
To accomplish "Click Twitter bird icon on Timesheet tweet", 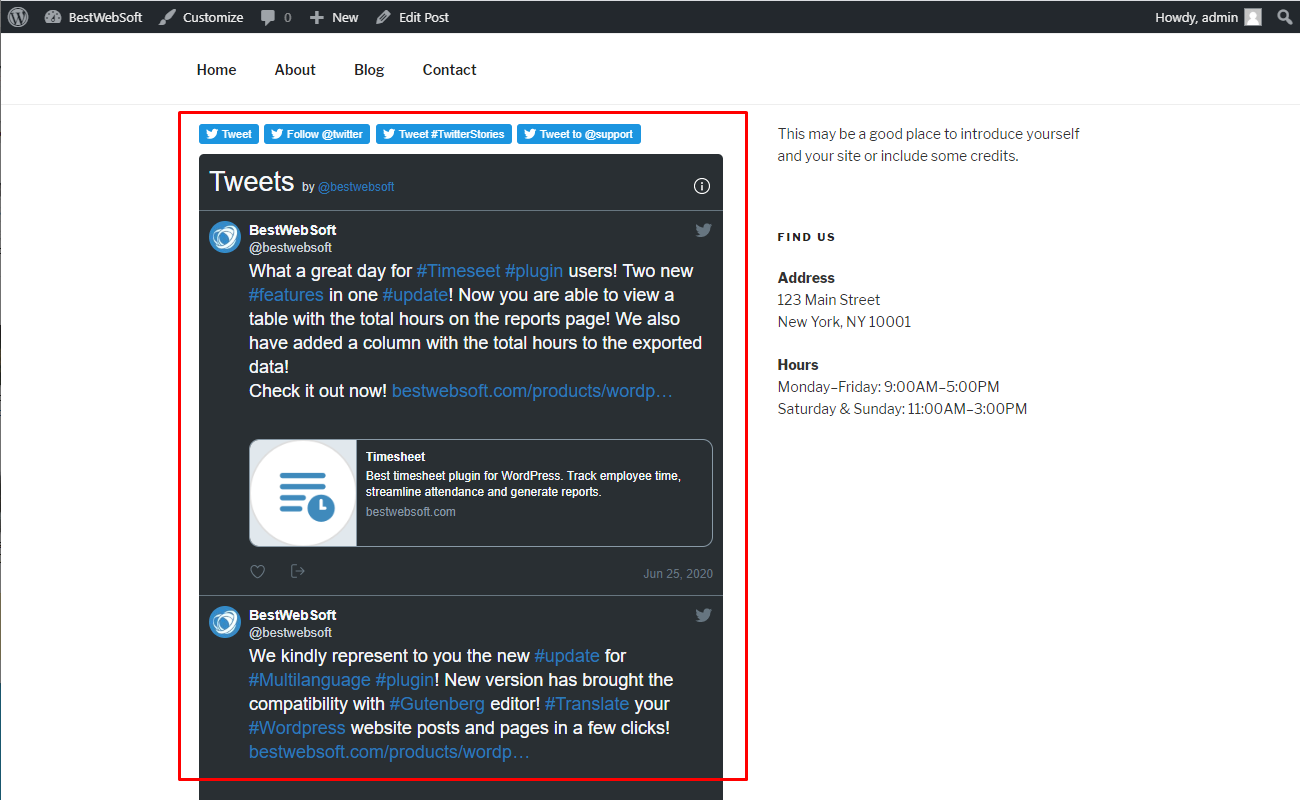I will click(x=704, y=230).
